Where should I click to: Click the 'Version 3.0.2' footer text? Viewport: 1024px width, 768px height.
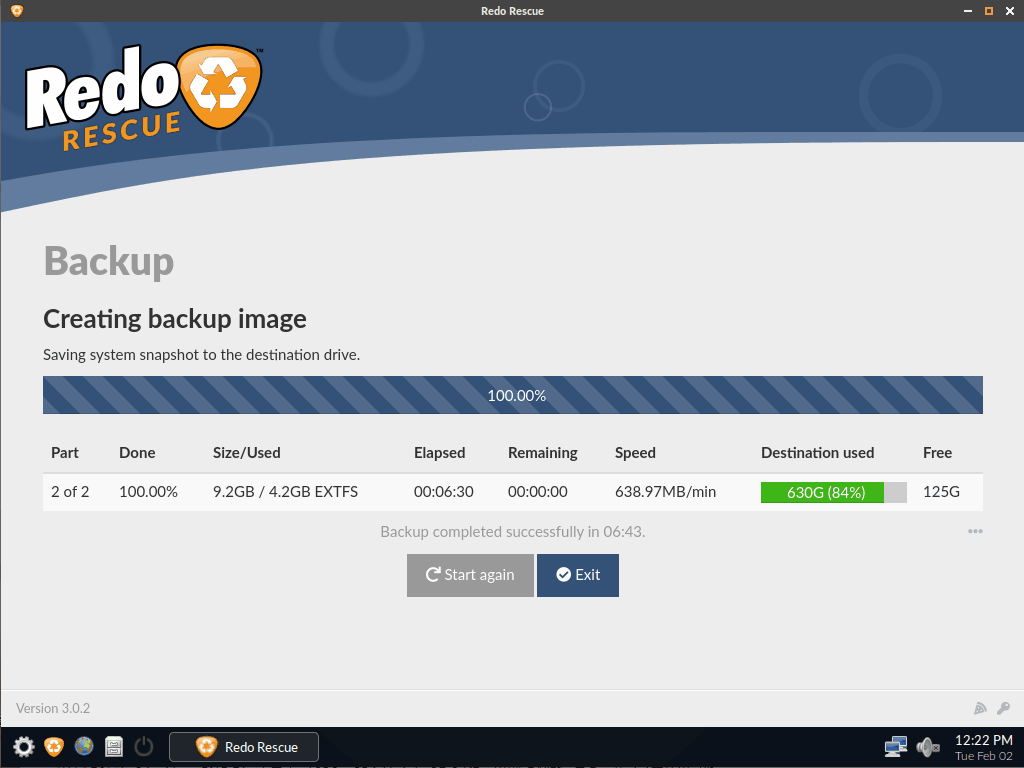tap(53, 708)
